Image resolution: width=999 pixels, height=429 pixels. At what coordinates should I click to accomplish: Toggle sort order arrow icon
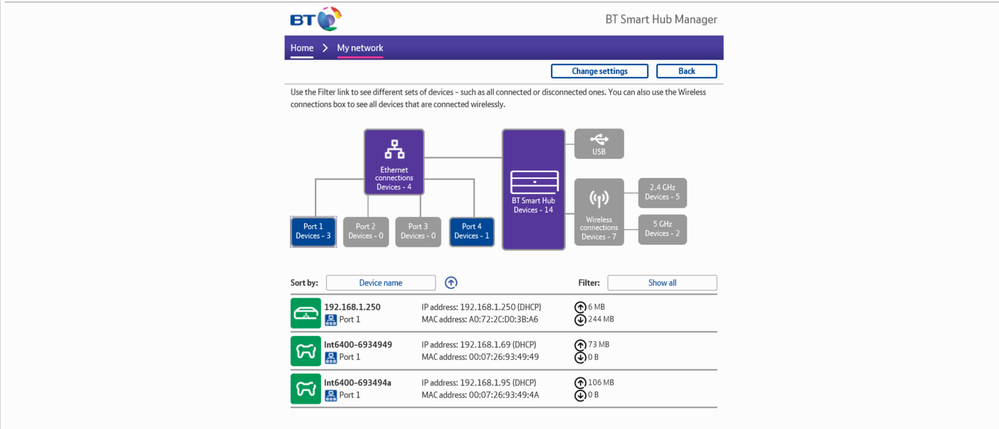tap(451, 282)
